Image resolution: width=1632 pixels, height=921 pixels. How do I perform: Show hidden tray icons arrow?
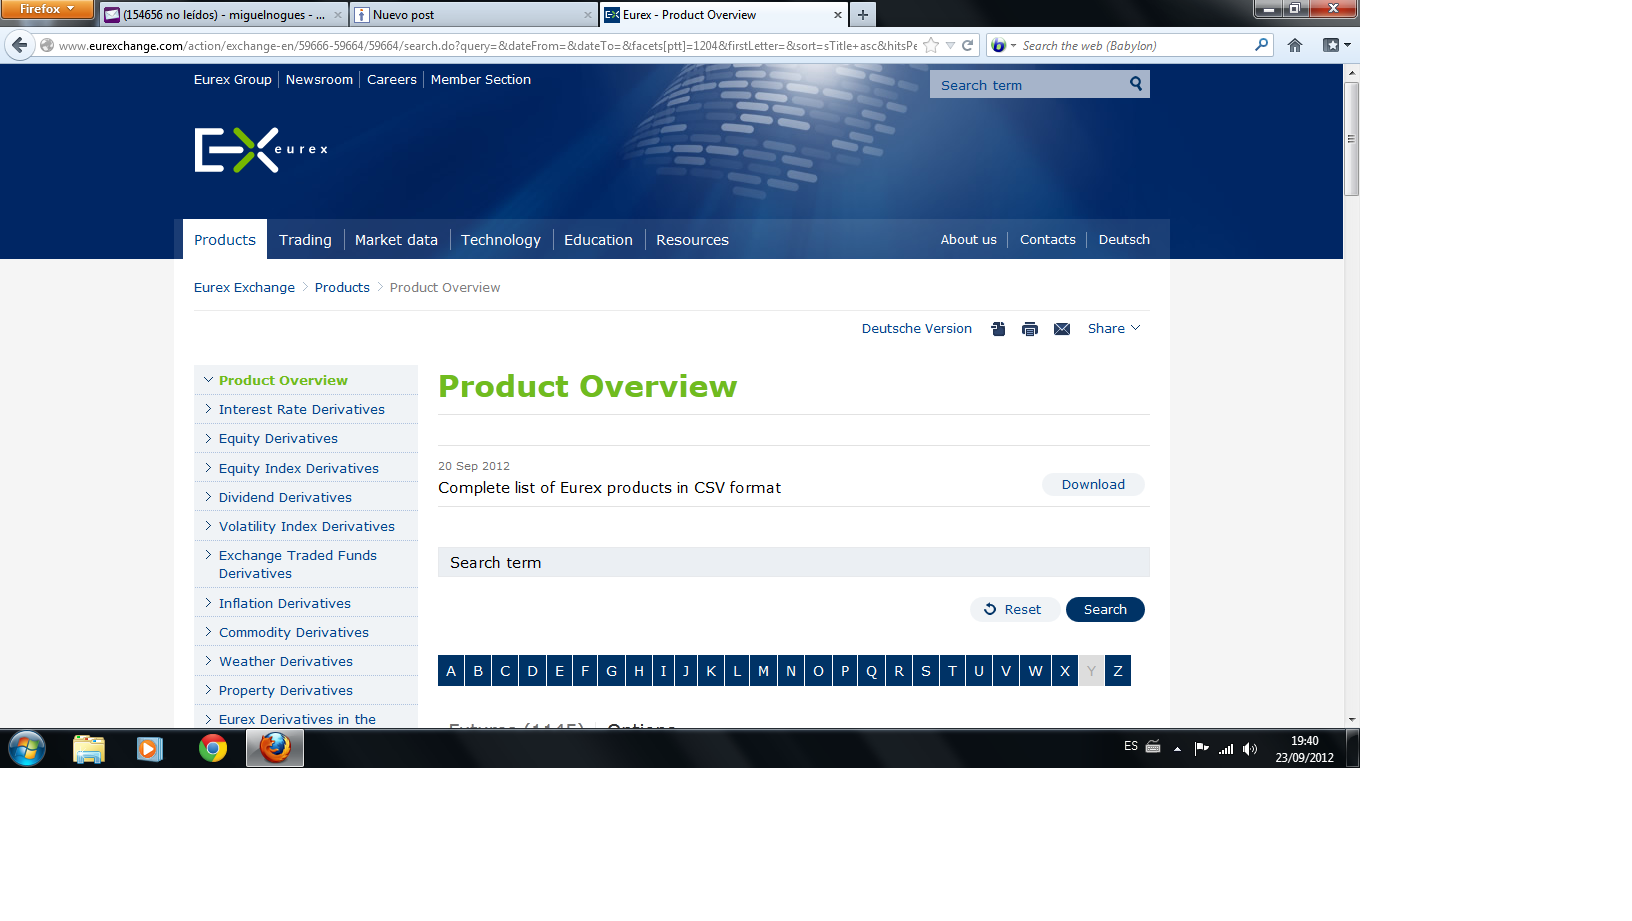(x=1177, y=749)
